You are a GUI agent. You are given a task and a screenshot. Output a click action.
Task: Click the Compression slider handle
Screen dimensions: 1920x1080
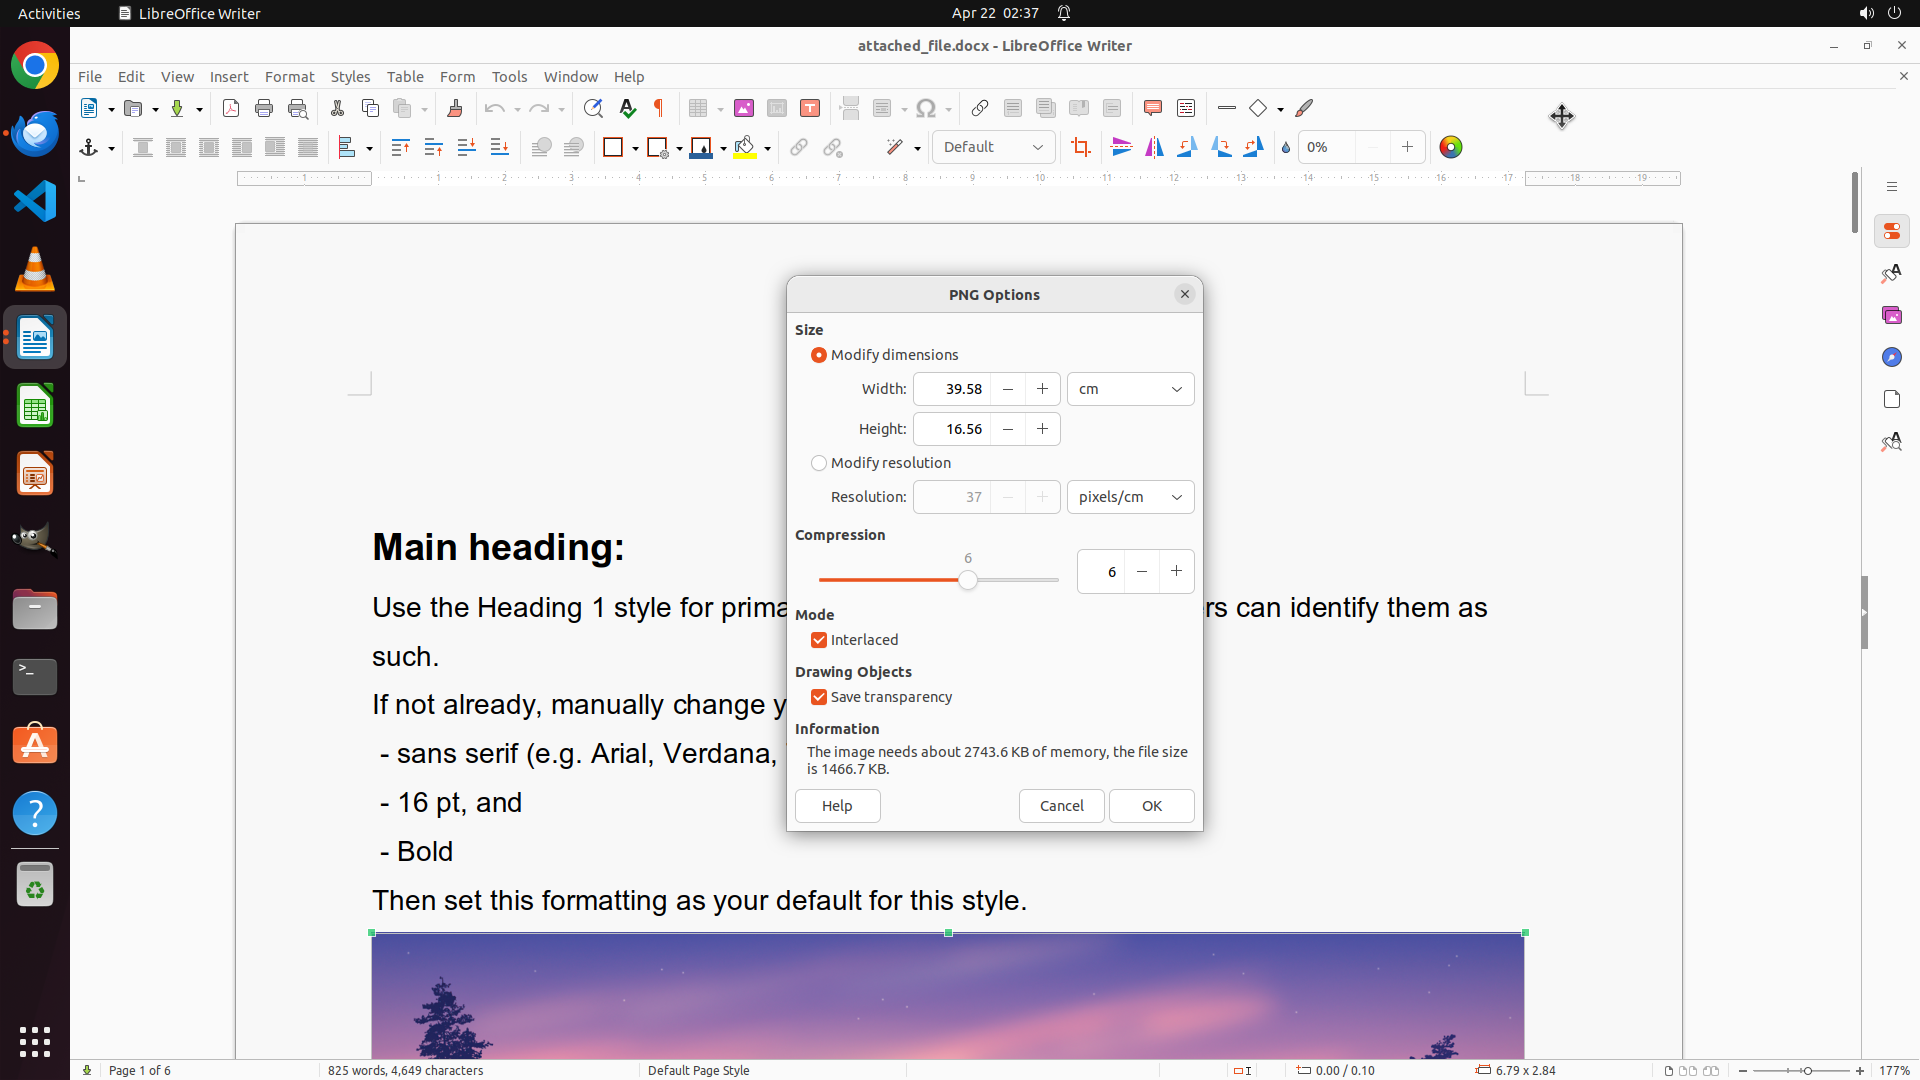tap(967, 580)
